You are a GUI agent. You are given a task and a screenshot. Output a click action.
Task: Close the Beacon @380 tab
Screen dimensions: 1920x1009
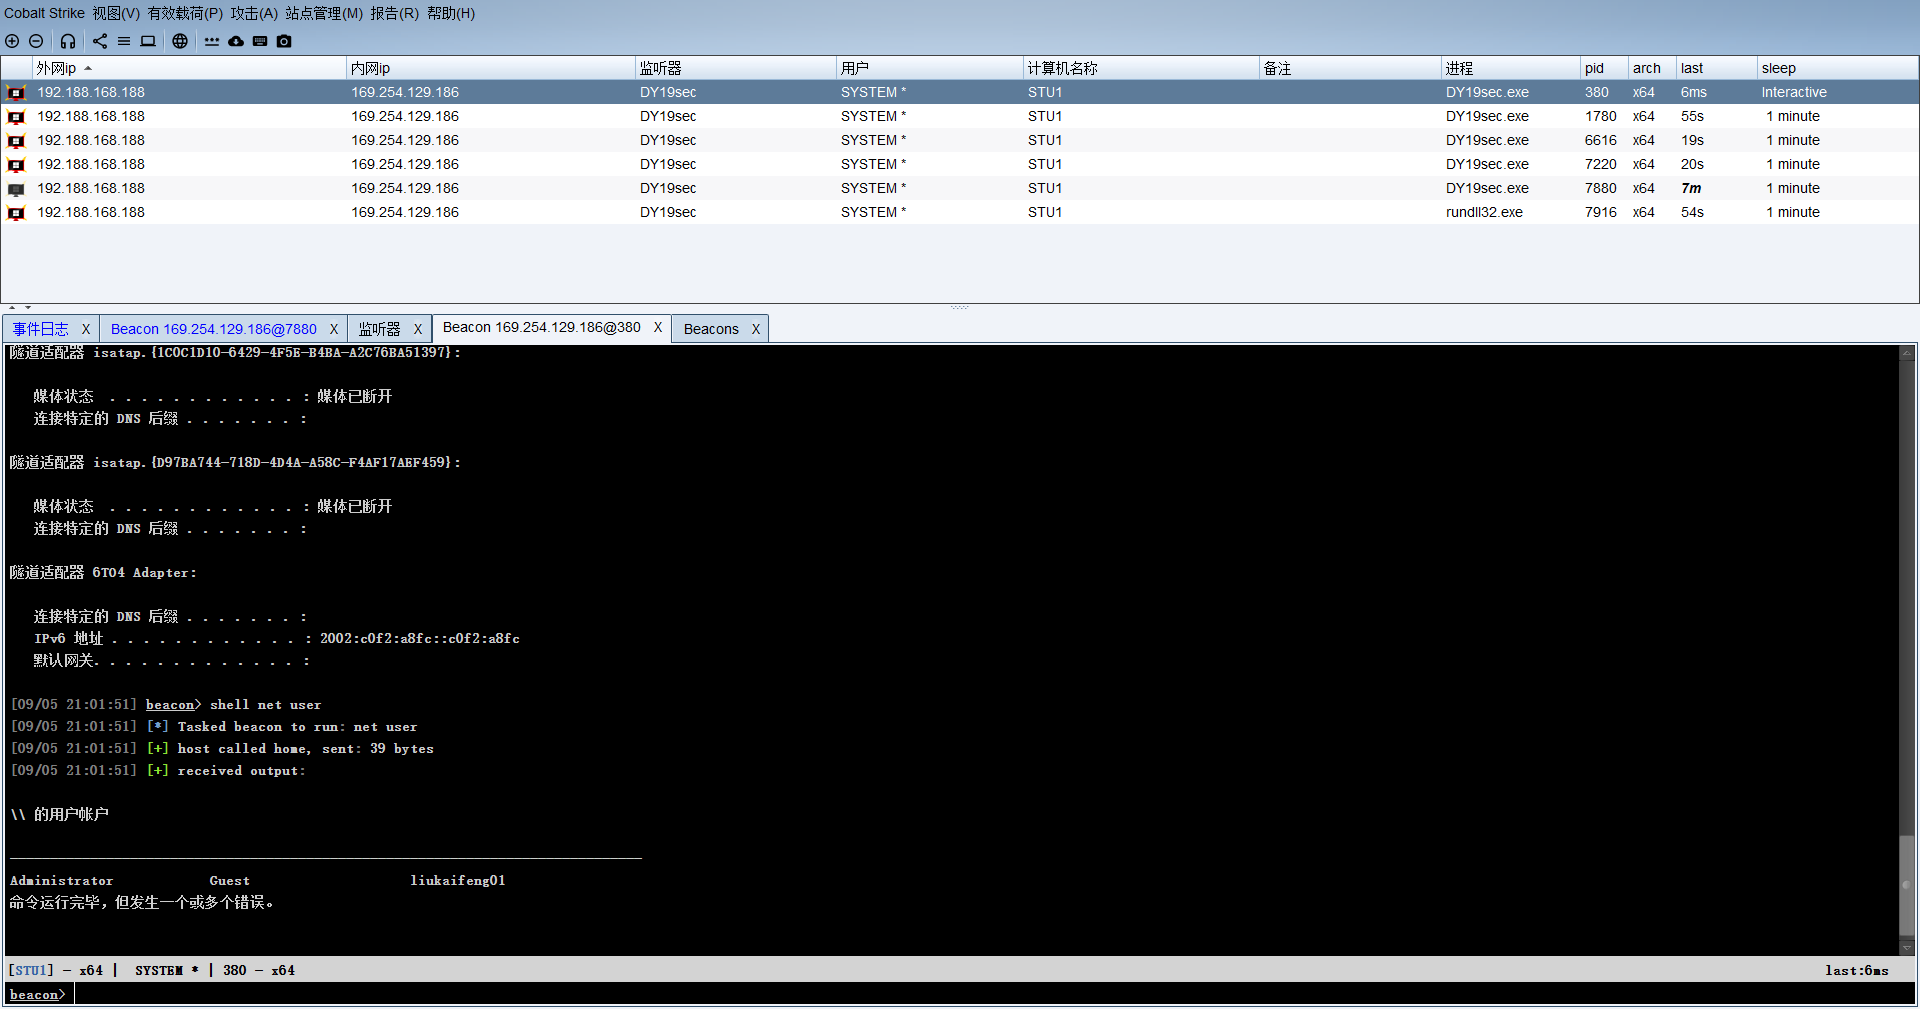[x=658, y=327]
